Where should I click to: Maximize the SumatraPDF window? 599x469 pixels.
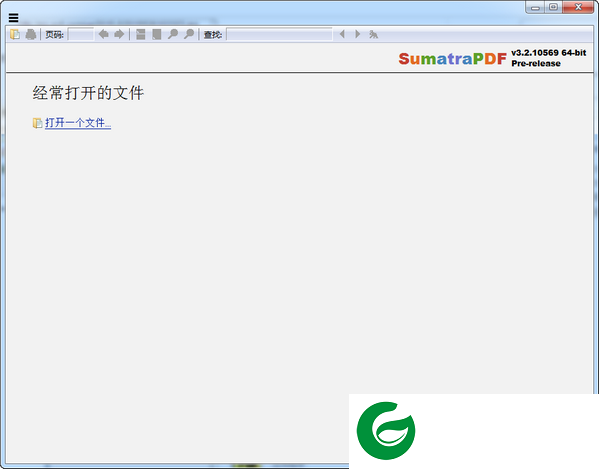(x=554, y=7)
